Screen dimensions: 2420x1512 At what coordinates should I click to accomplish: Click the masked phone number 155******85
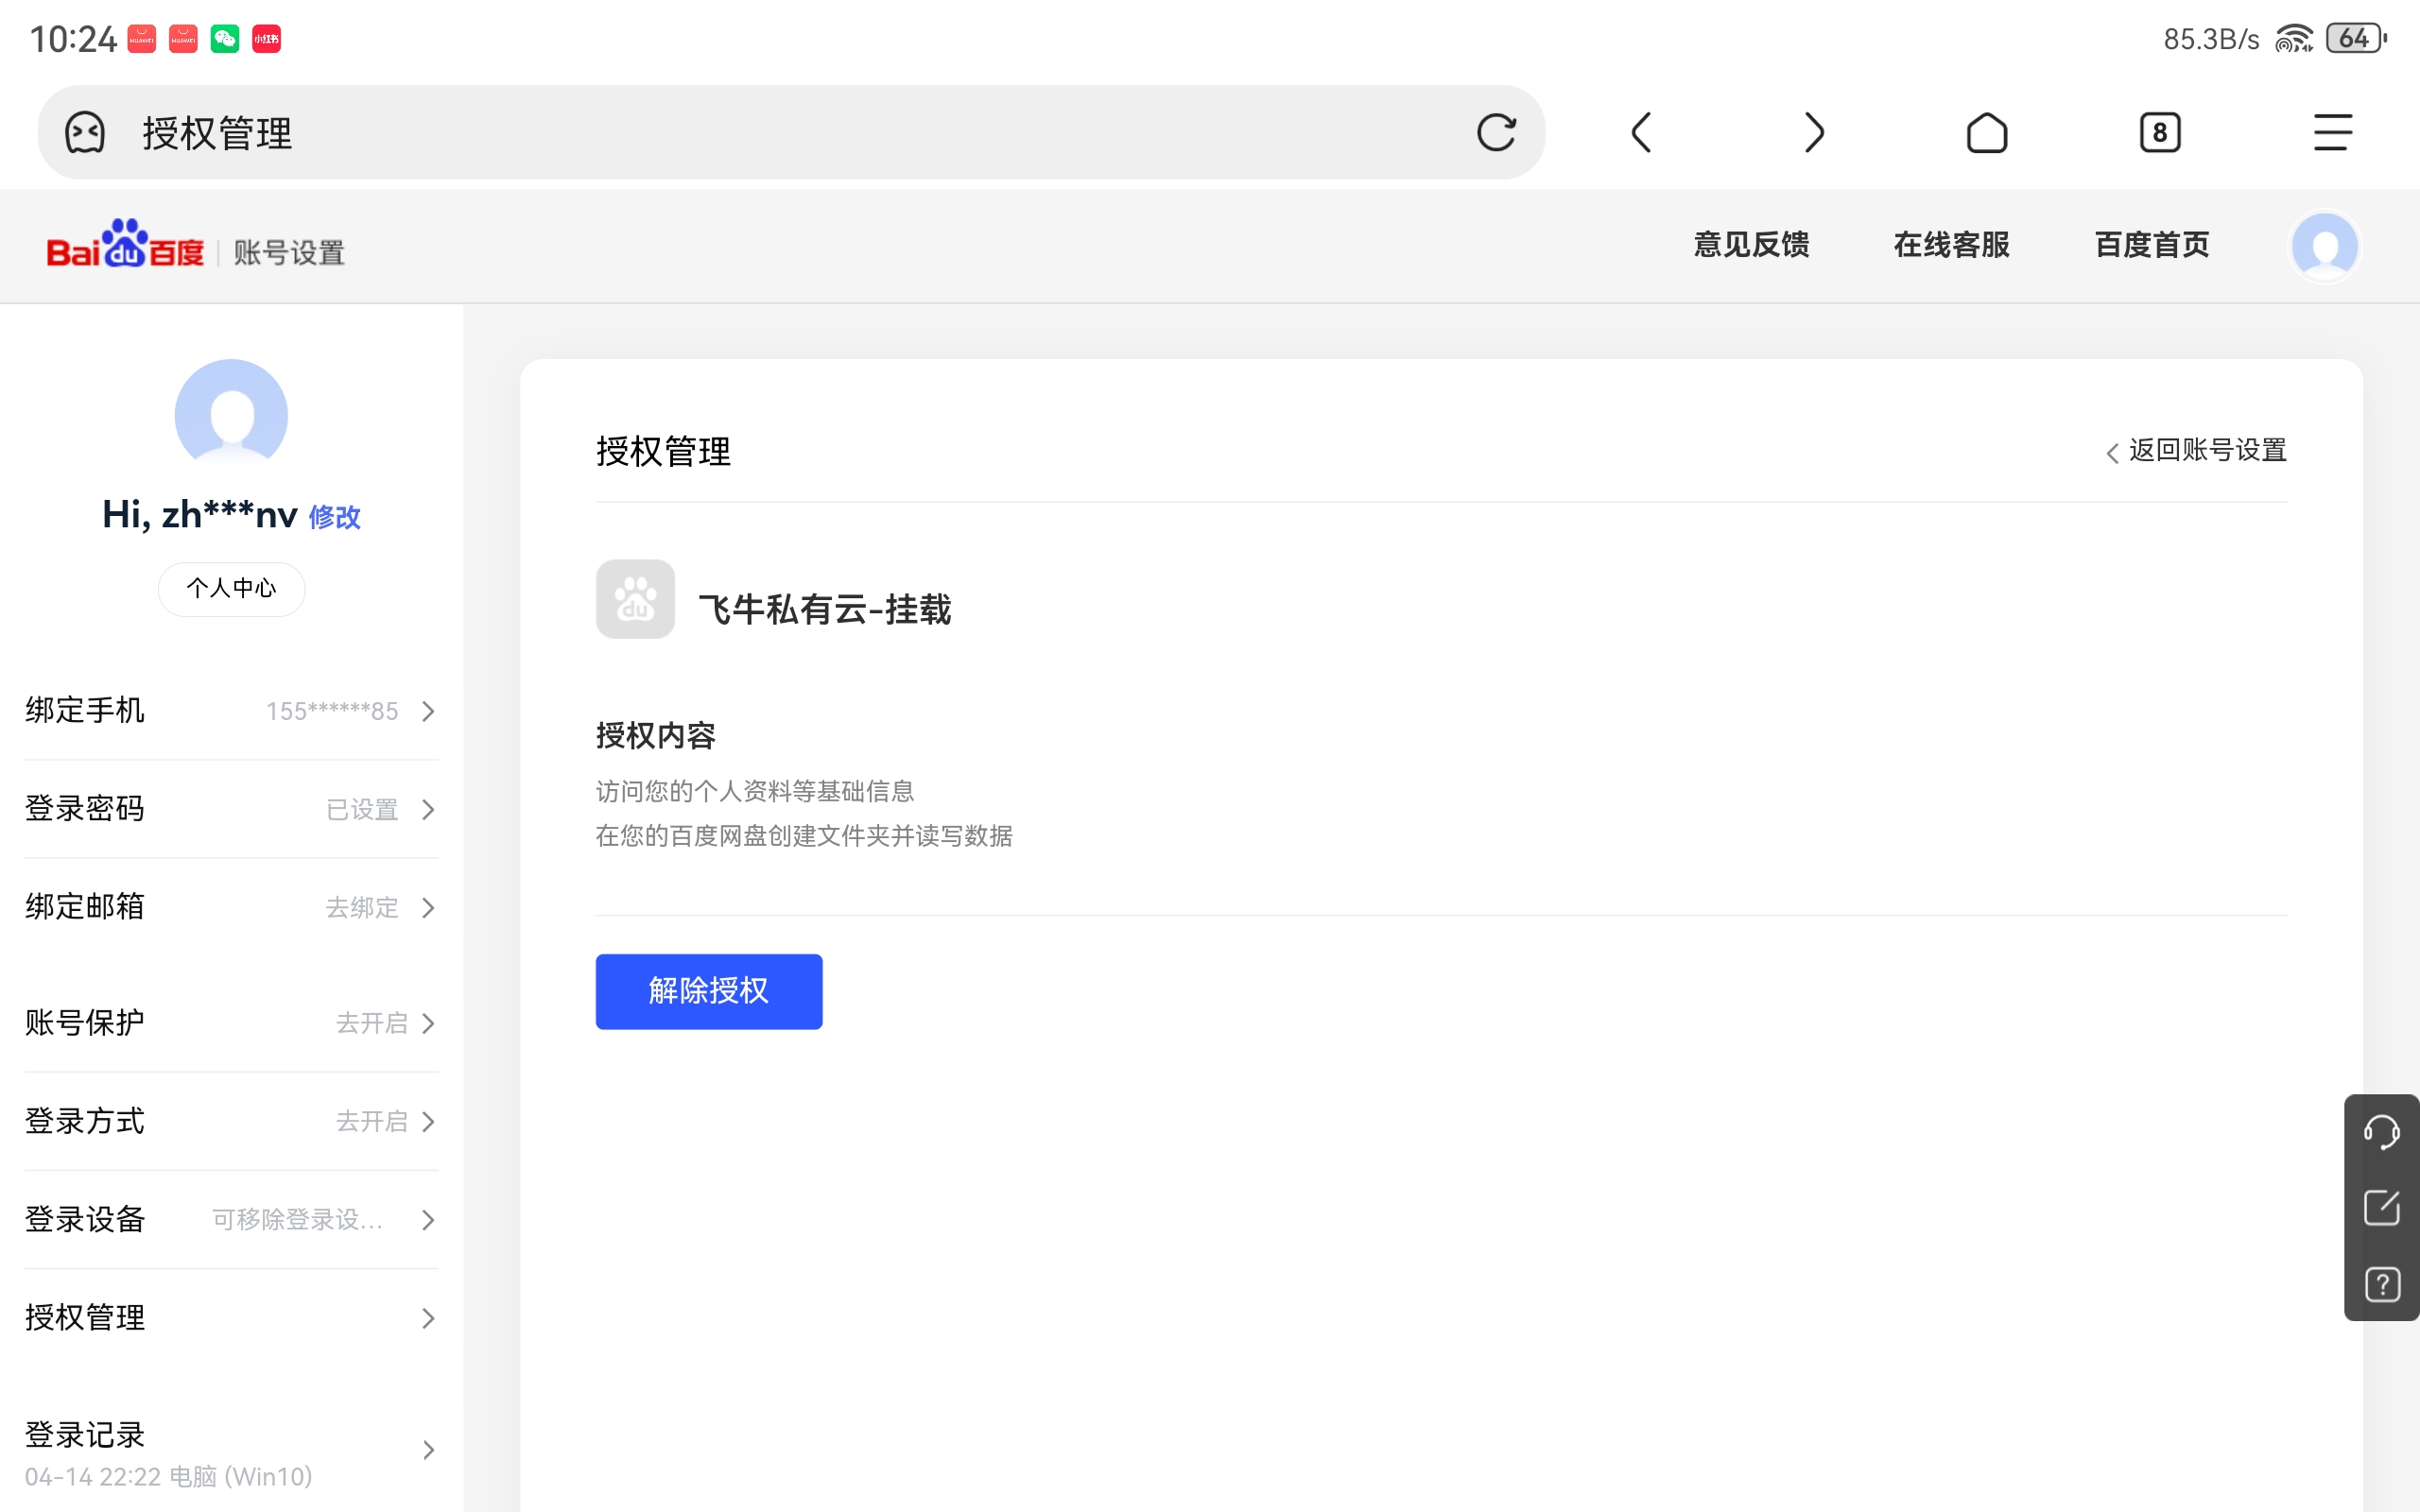pyautogui.click(x=332, y=711)
